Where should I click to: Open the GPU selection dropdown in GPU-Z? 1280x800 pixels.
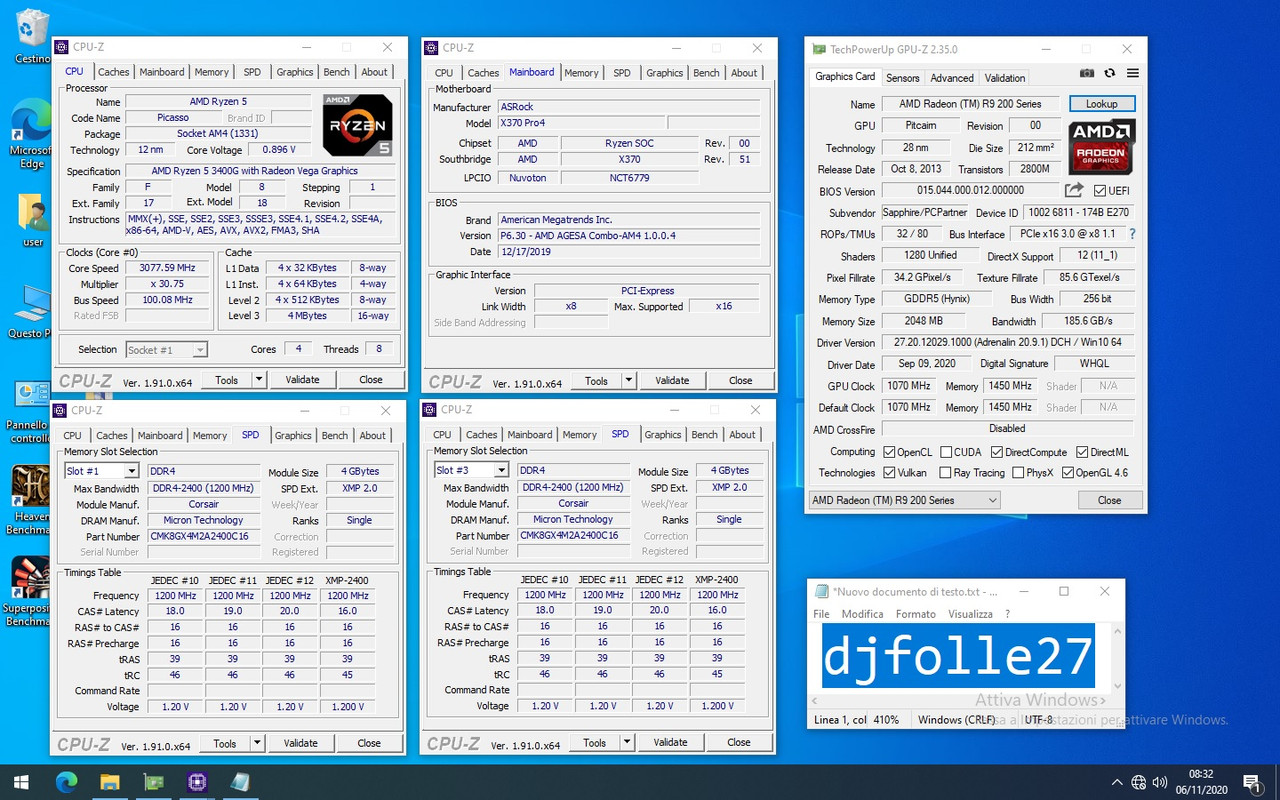[904, 500]
